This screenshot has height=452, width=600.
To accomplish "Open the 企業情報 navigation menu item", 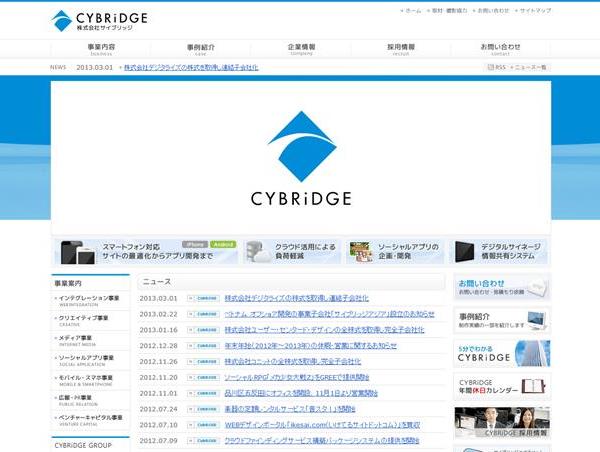I will pos(301,49).
